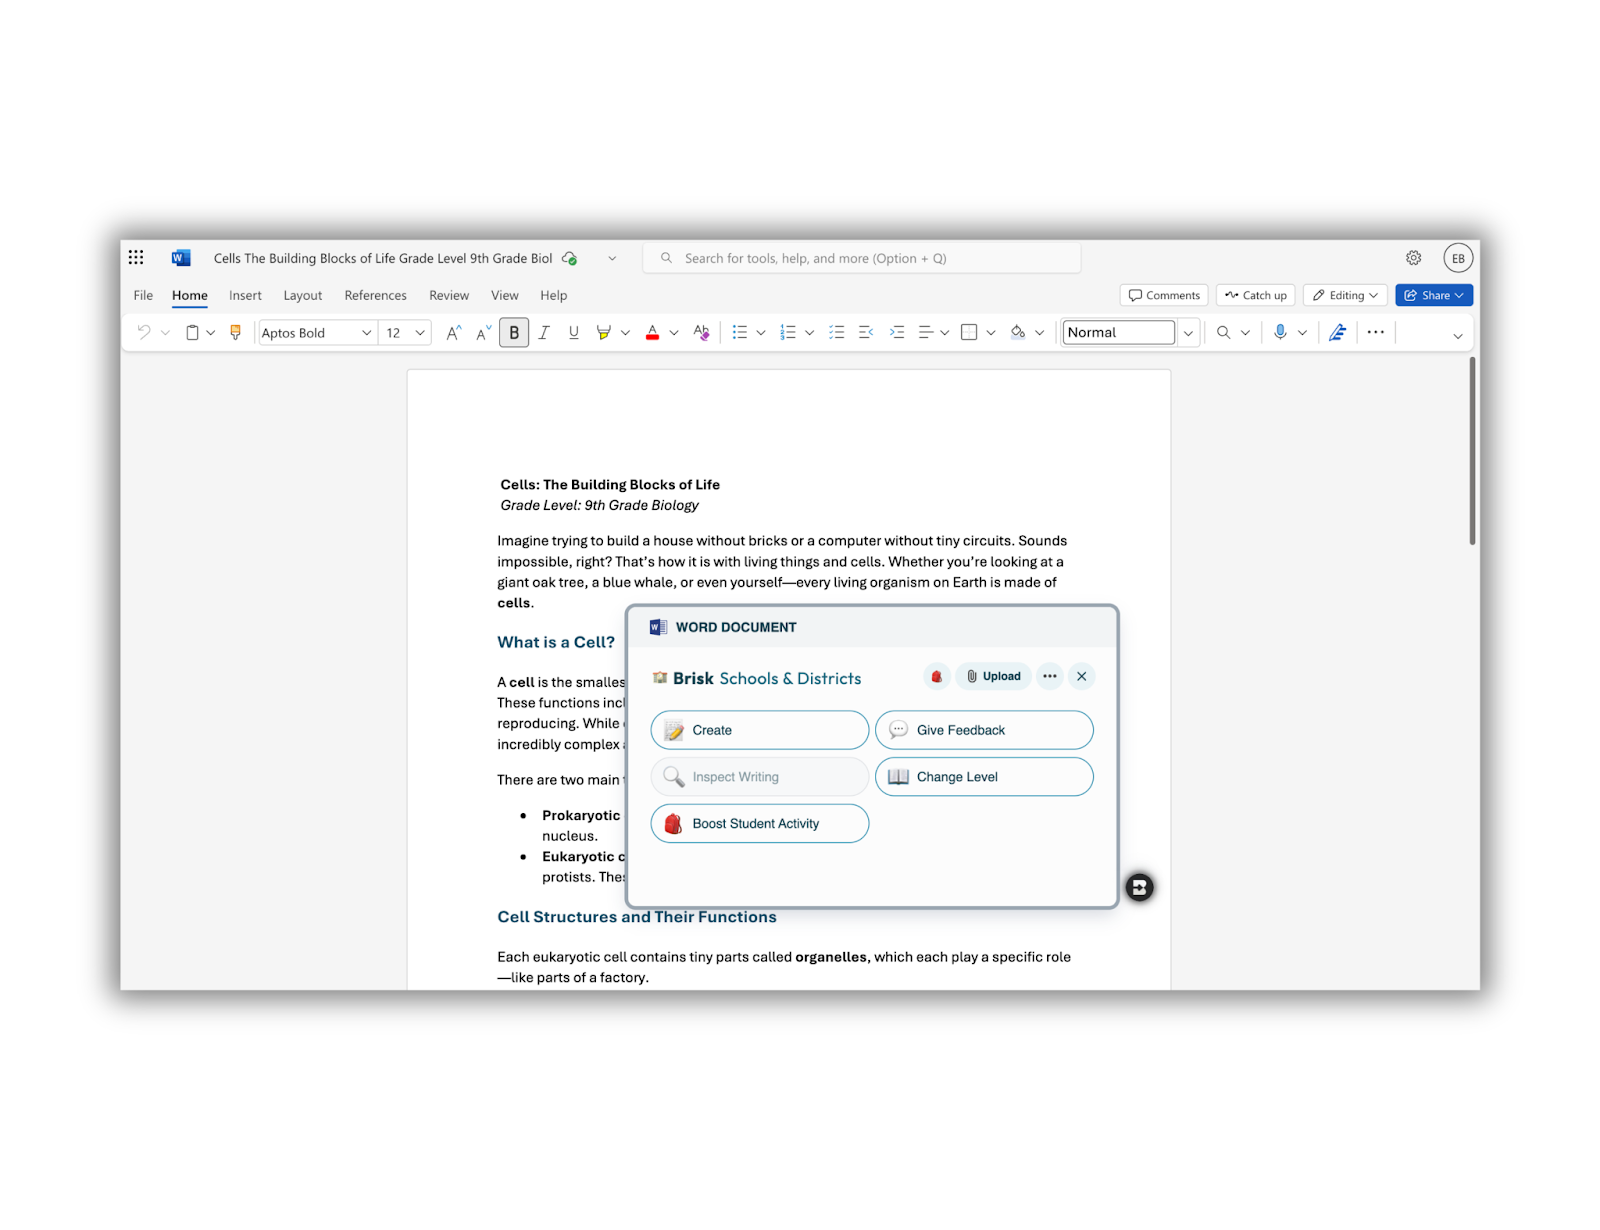The width and height of the screenshot is (1600, 1230).
Task: Open the Insert ribbon tab
Action: tap(245, 296)
